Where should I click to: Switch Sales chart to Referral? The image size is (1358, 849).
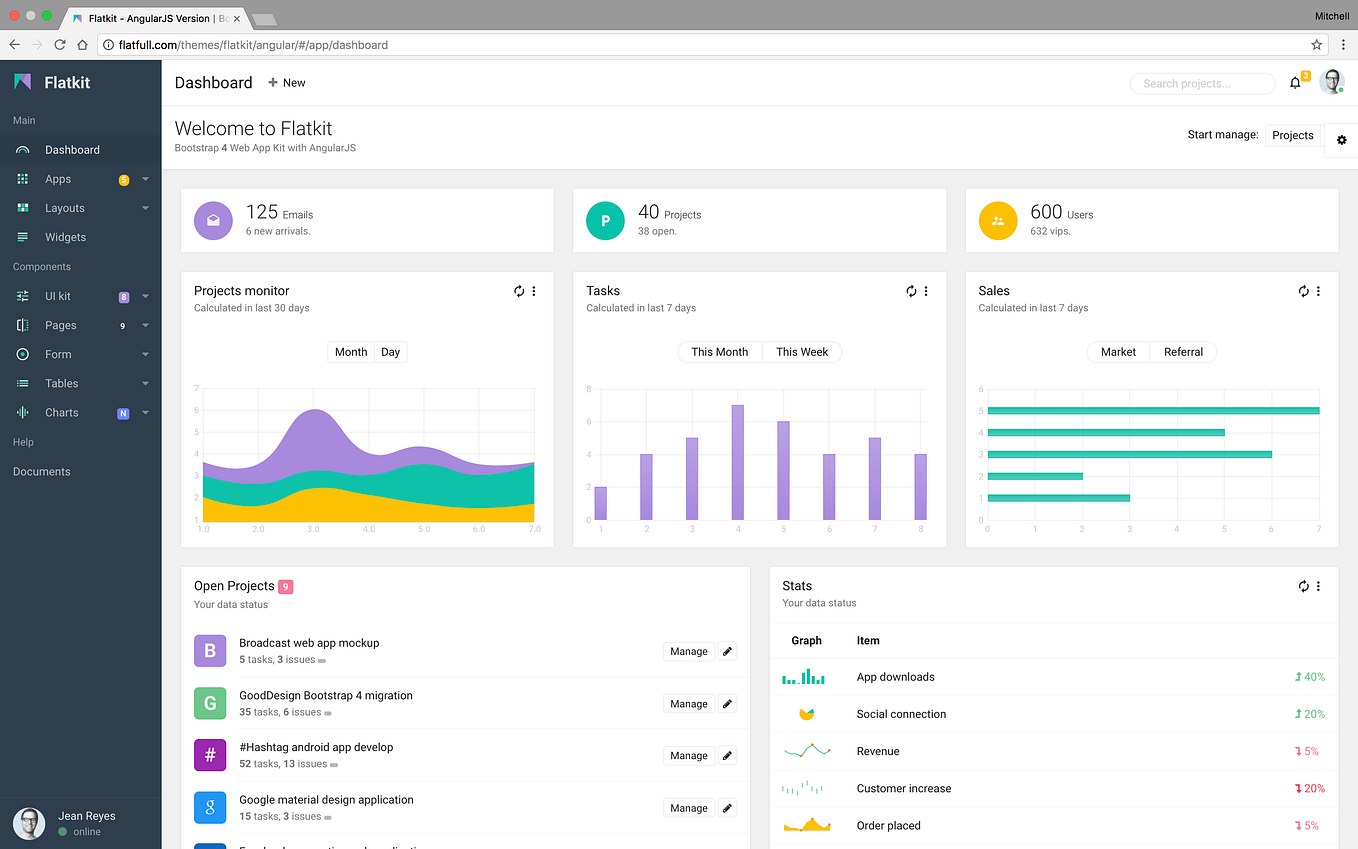pos(1183,352)
